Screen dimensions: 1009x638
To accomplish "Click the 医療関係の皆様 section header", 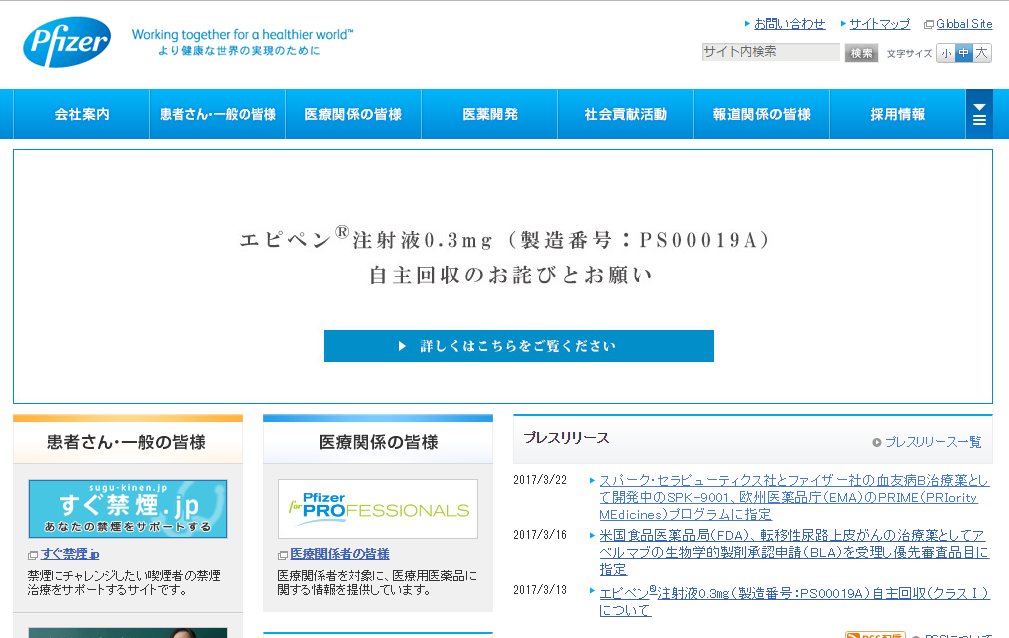I will (x=378, y=442).
